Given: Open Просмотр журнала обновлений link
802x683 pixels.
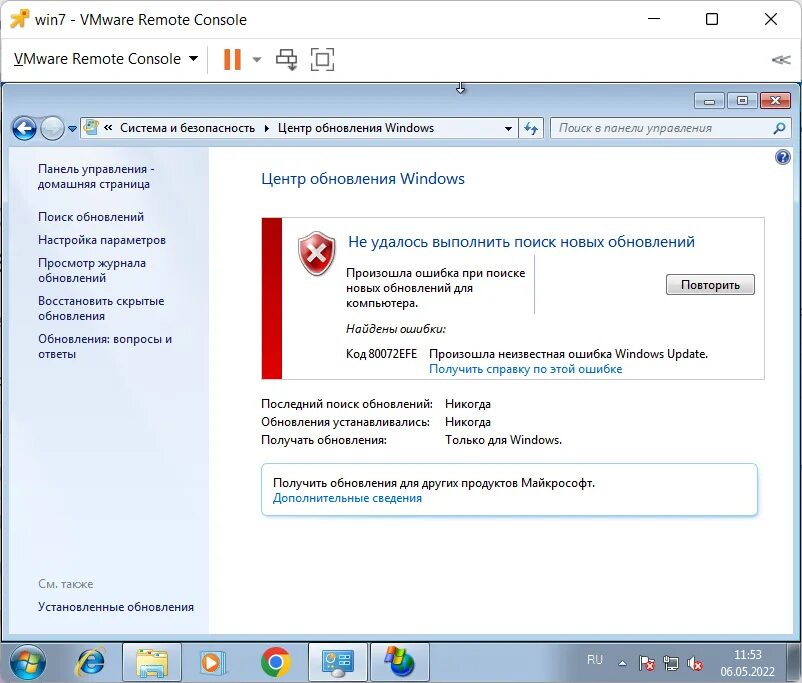Looking at the screenshot, I should 92,270.
